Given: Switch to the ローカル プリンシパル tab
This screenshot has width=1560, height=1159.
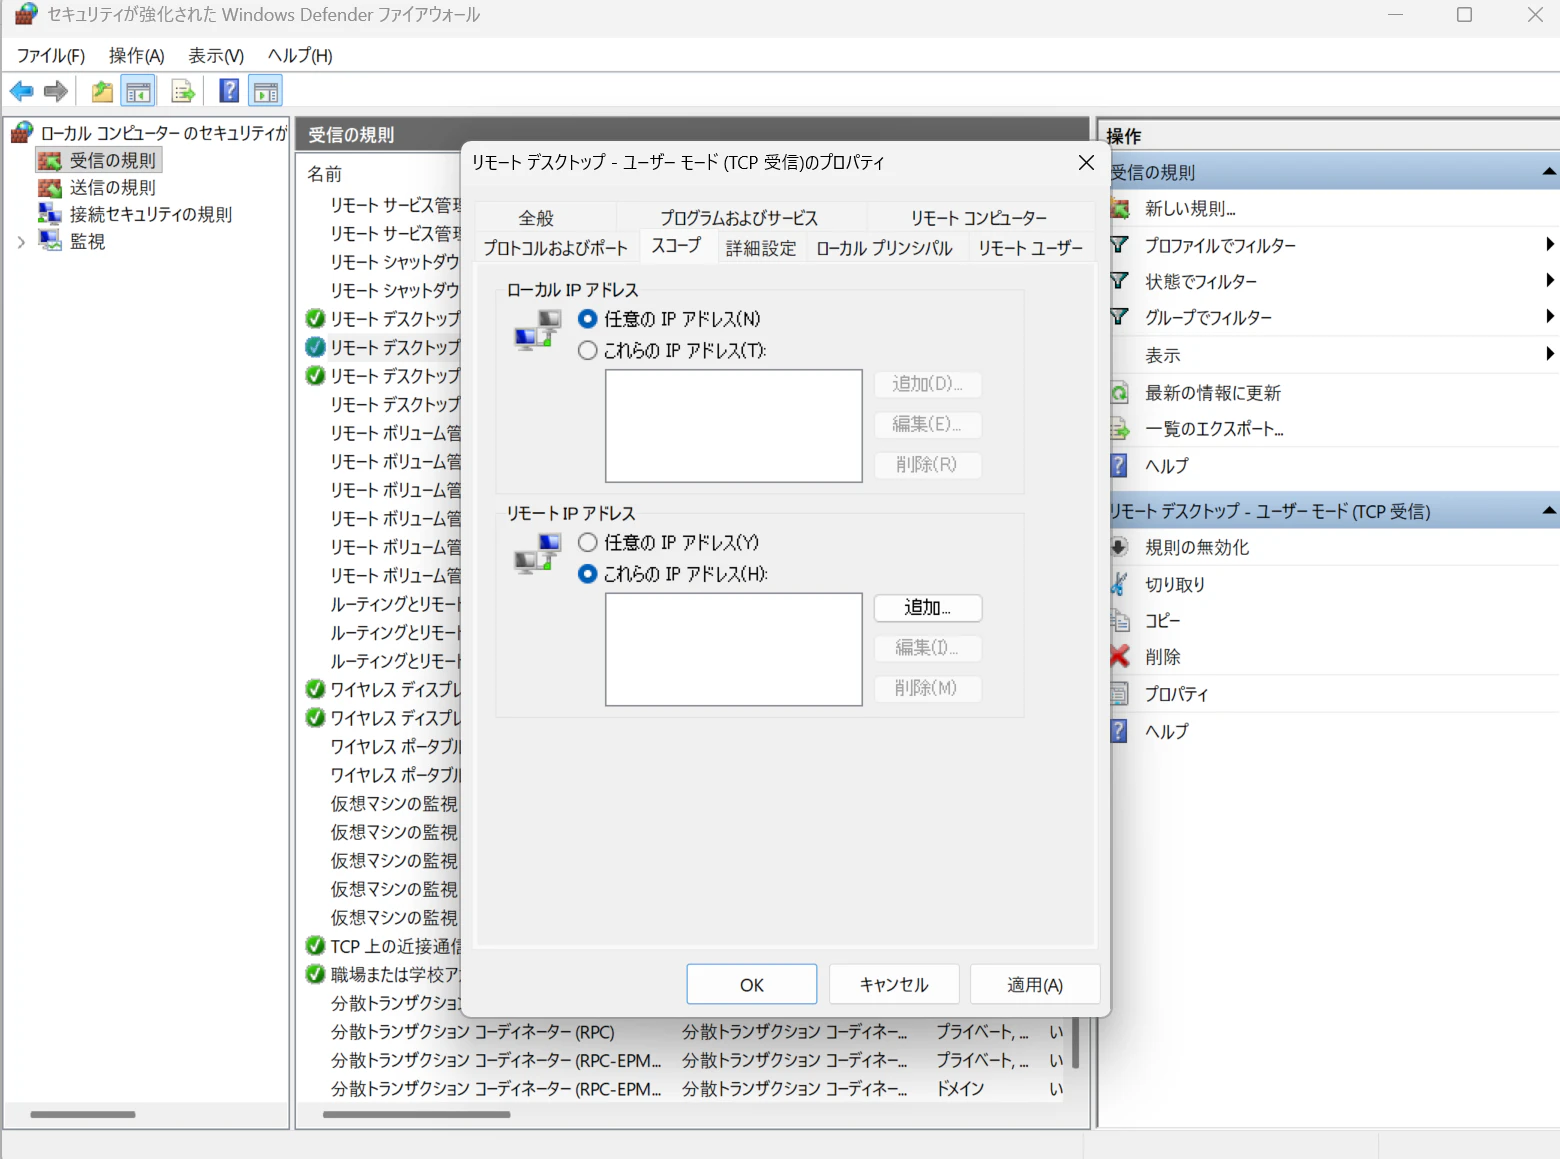Looking at the screenshot, I should coord(885,248).
